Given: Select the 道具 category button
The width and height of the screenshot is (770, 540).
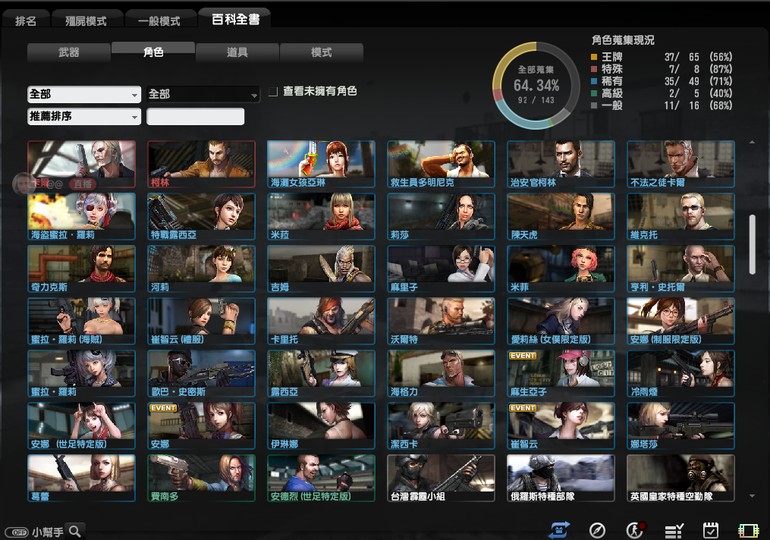Looking at the screenshot, I should click(237, 52).
